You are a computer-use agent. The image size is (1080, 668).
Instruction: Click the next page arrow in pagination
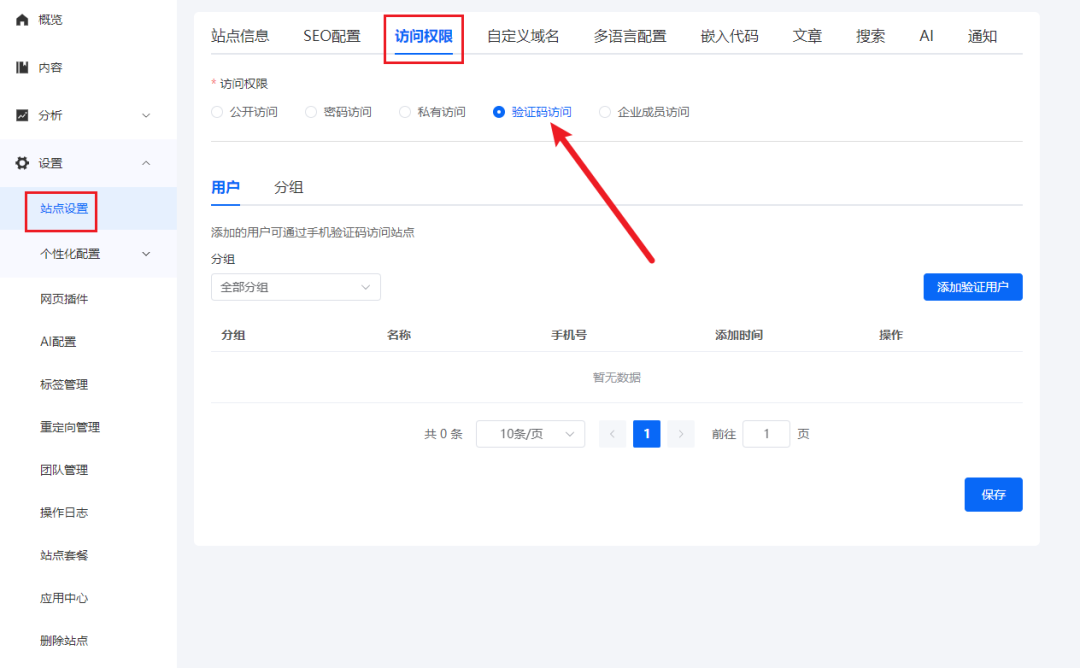pyautogui.click(x=680, y=433)
